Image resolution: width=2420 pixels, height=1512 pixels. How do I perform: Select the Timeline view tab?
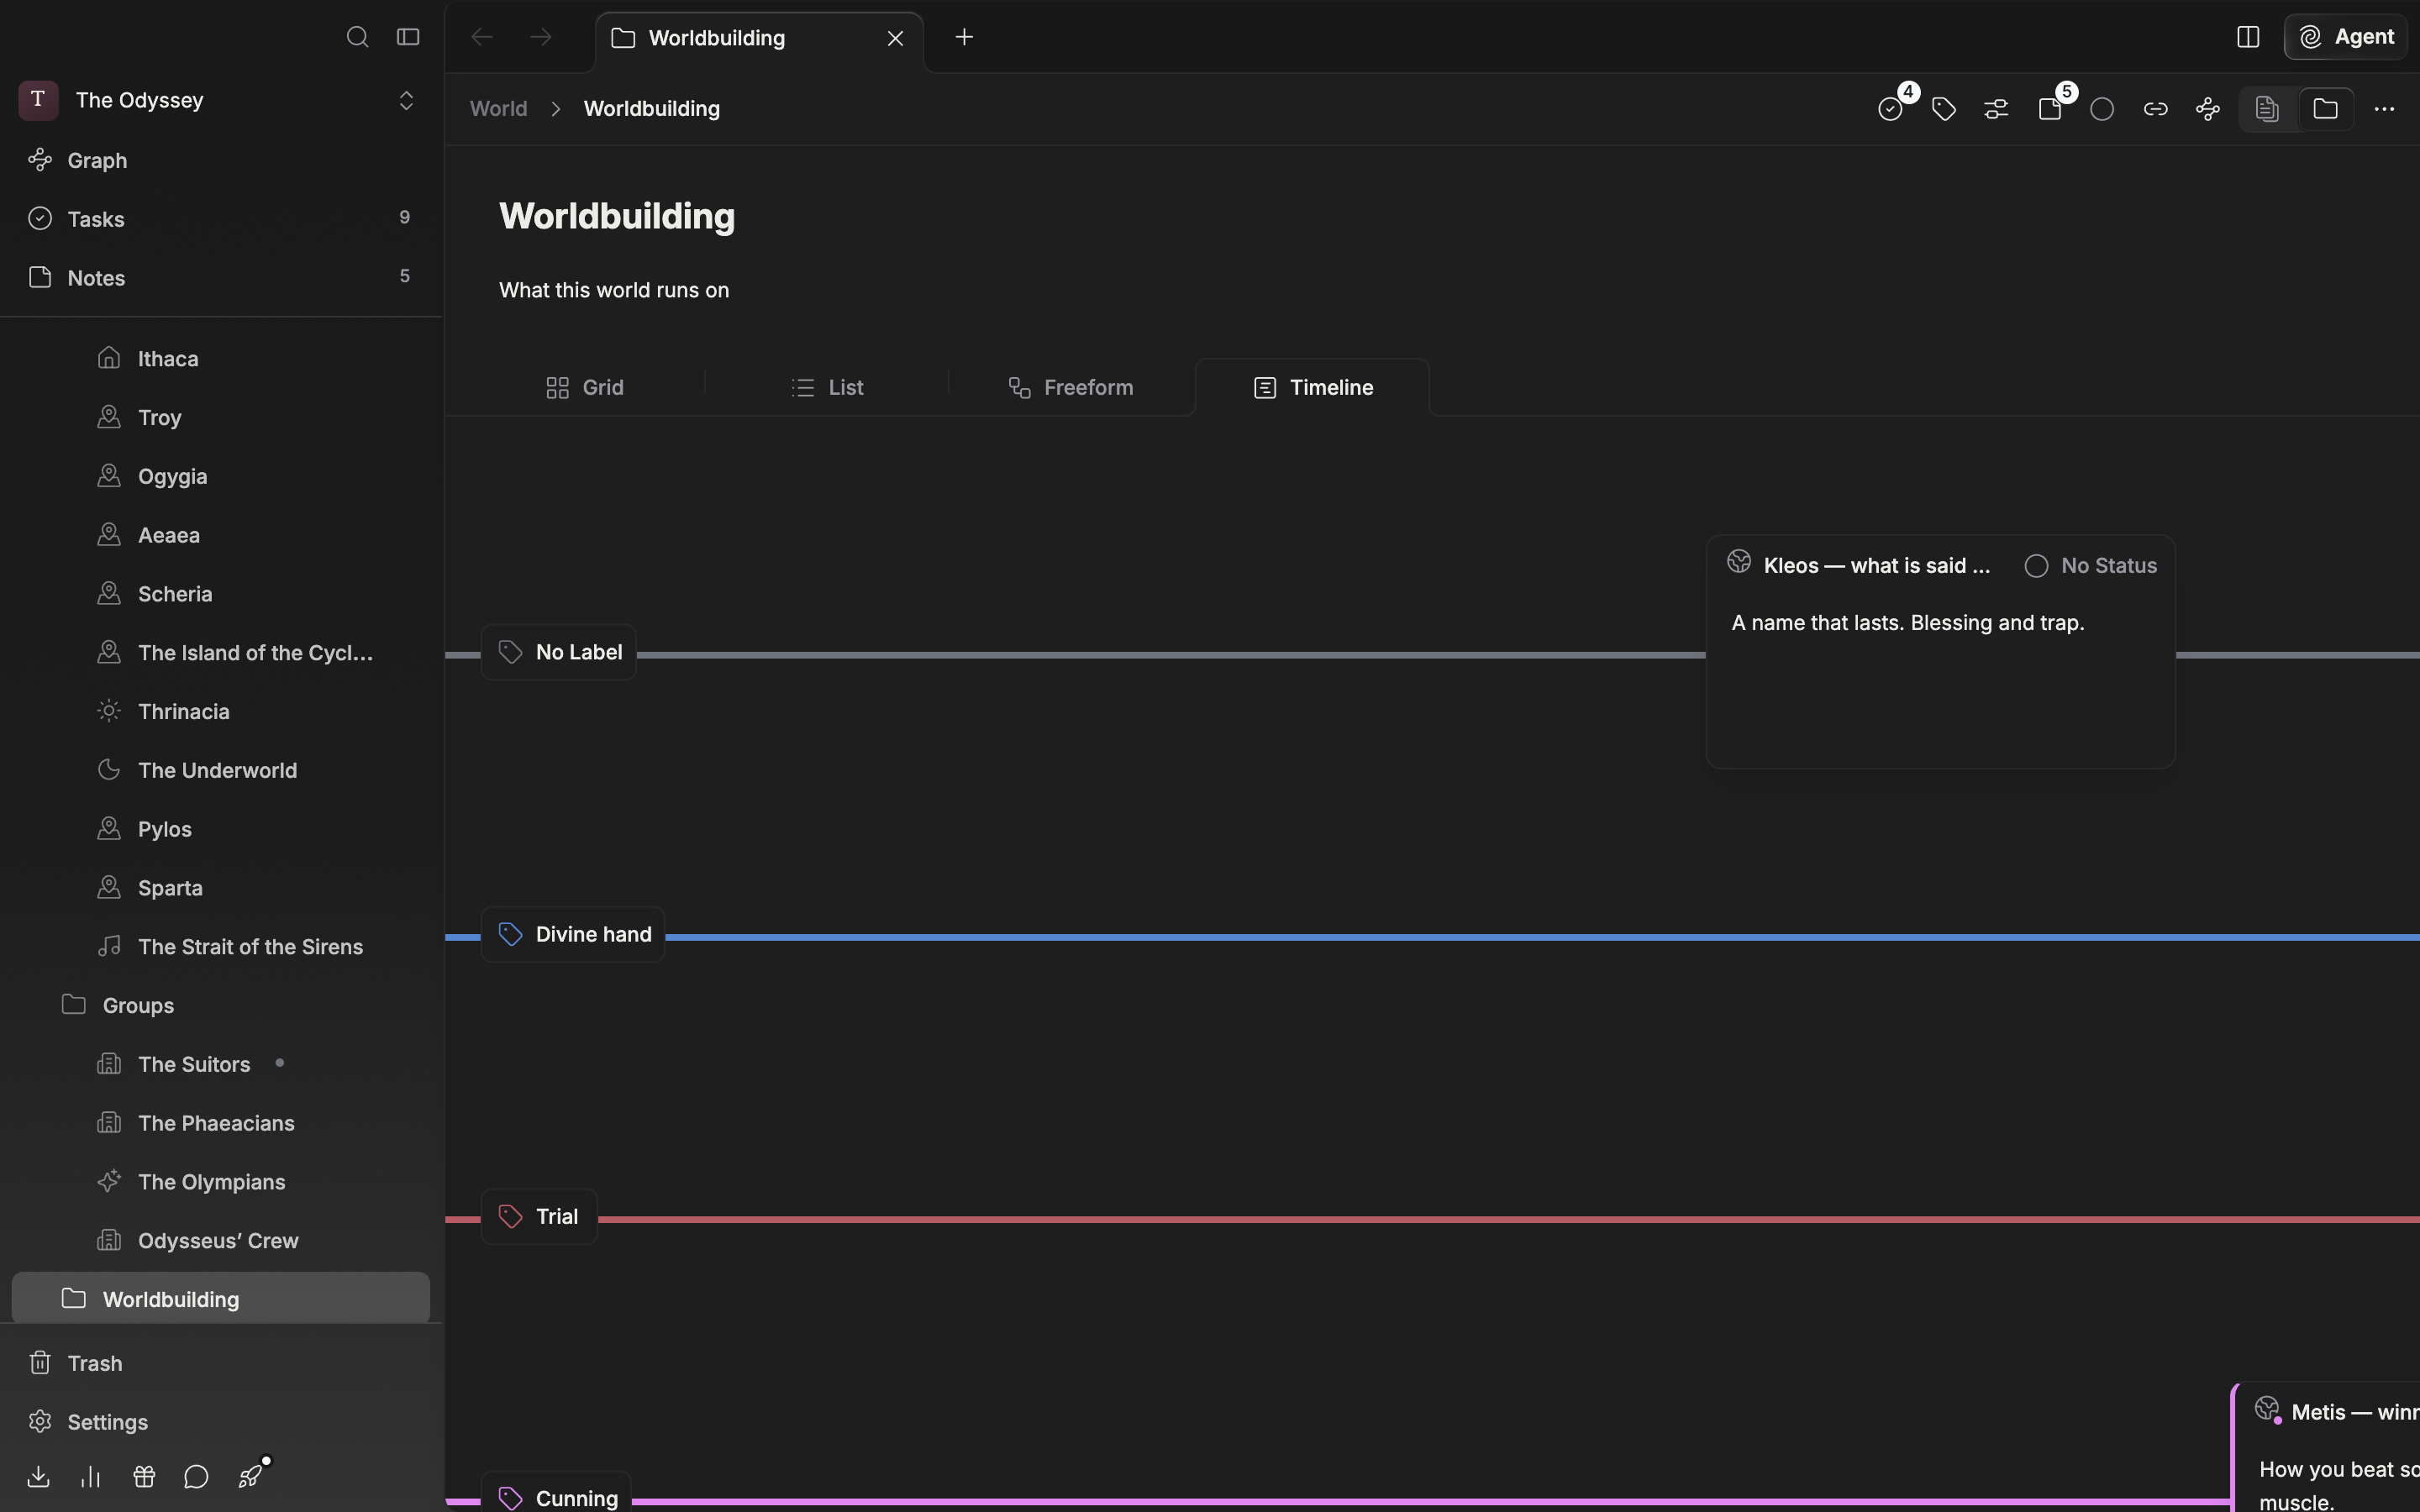pyautogui.click(x=1313, y=387)
